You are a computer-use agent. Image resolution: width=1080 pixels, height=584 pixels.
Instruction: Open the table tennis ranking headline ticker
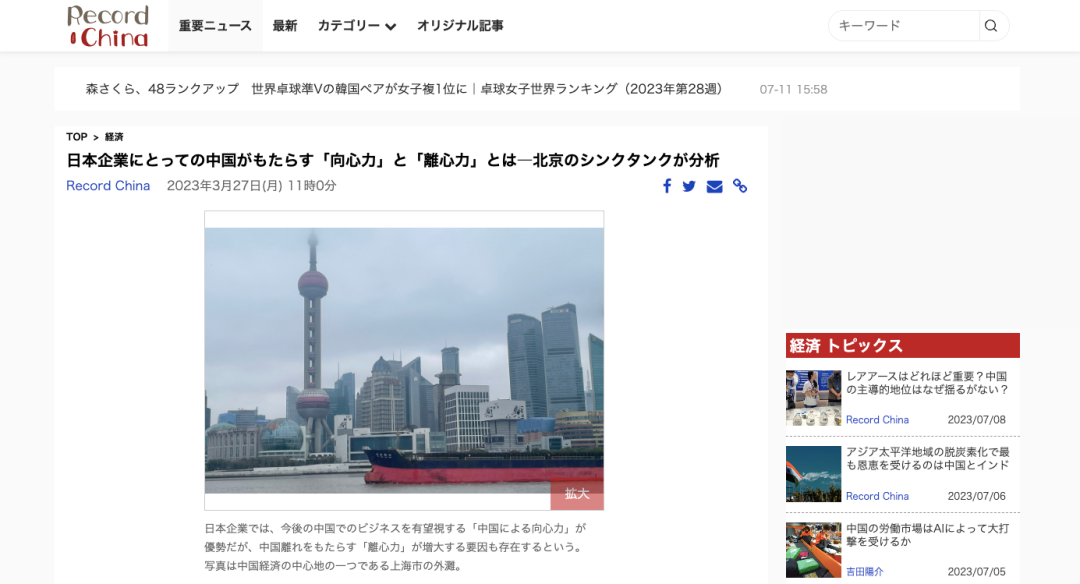pos(404,89)
